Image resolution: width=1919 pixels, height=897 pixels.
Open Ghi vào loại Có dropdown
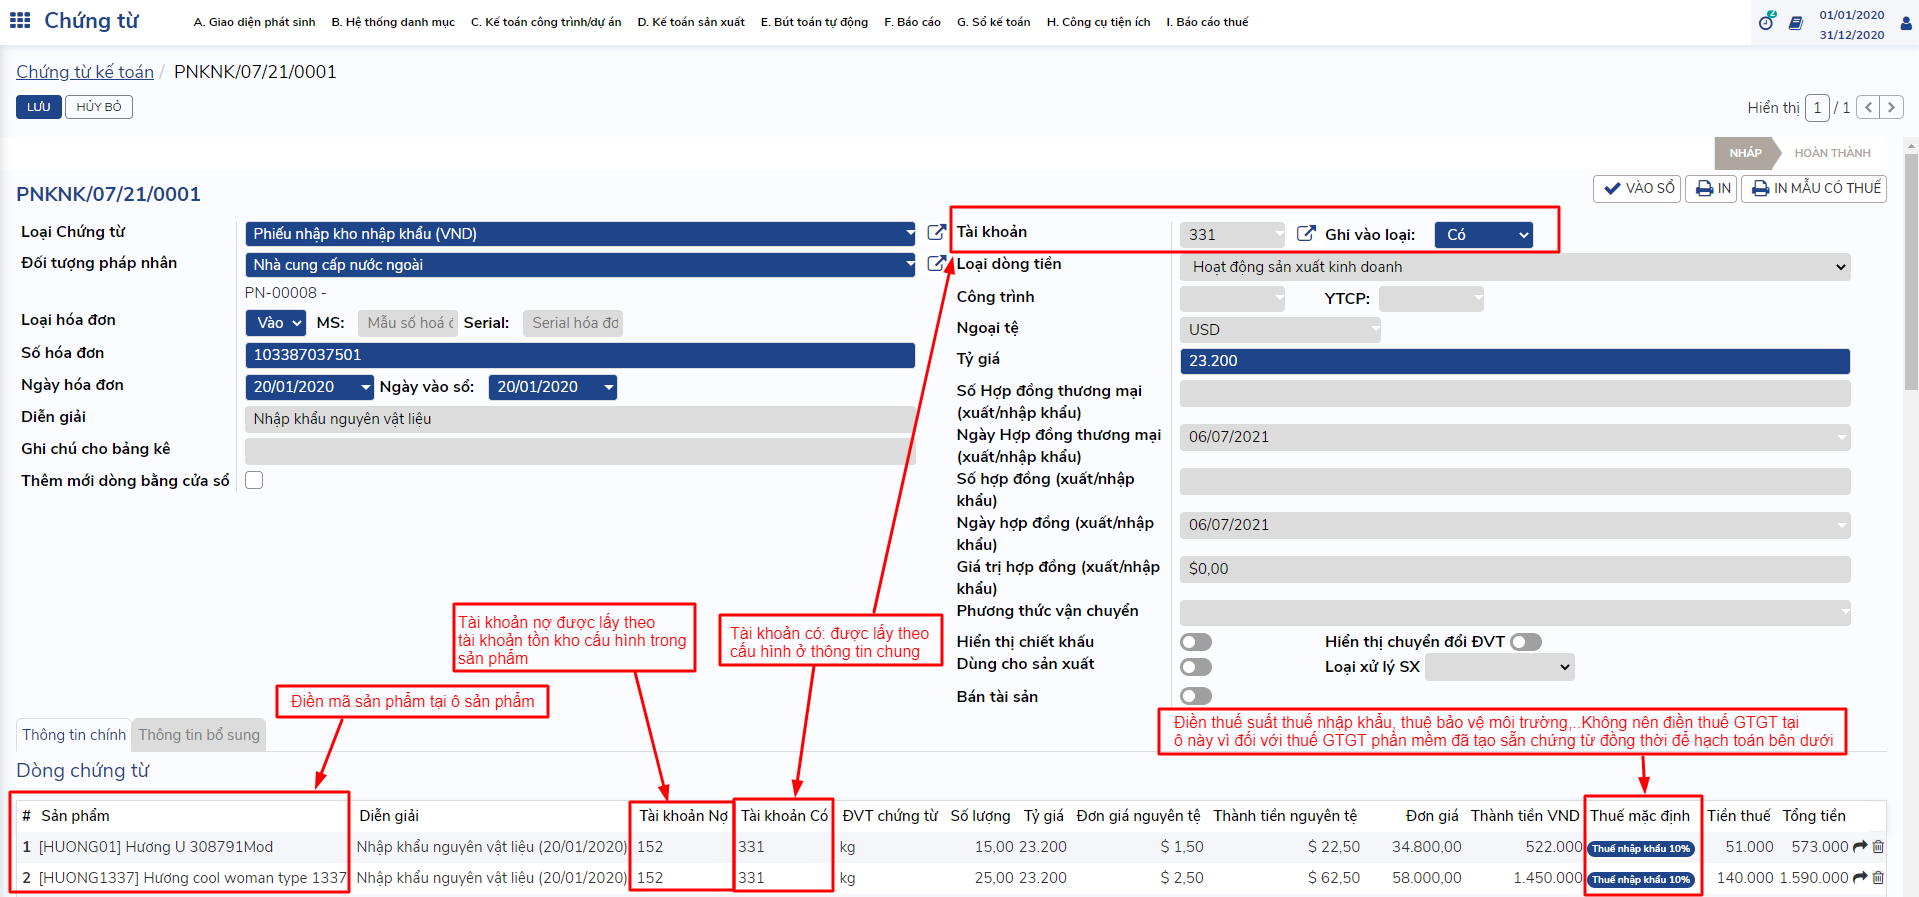[1483, 235]
